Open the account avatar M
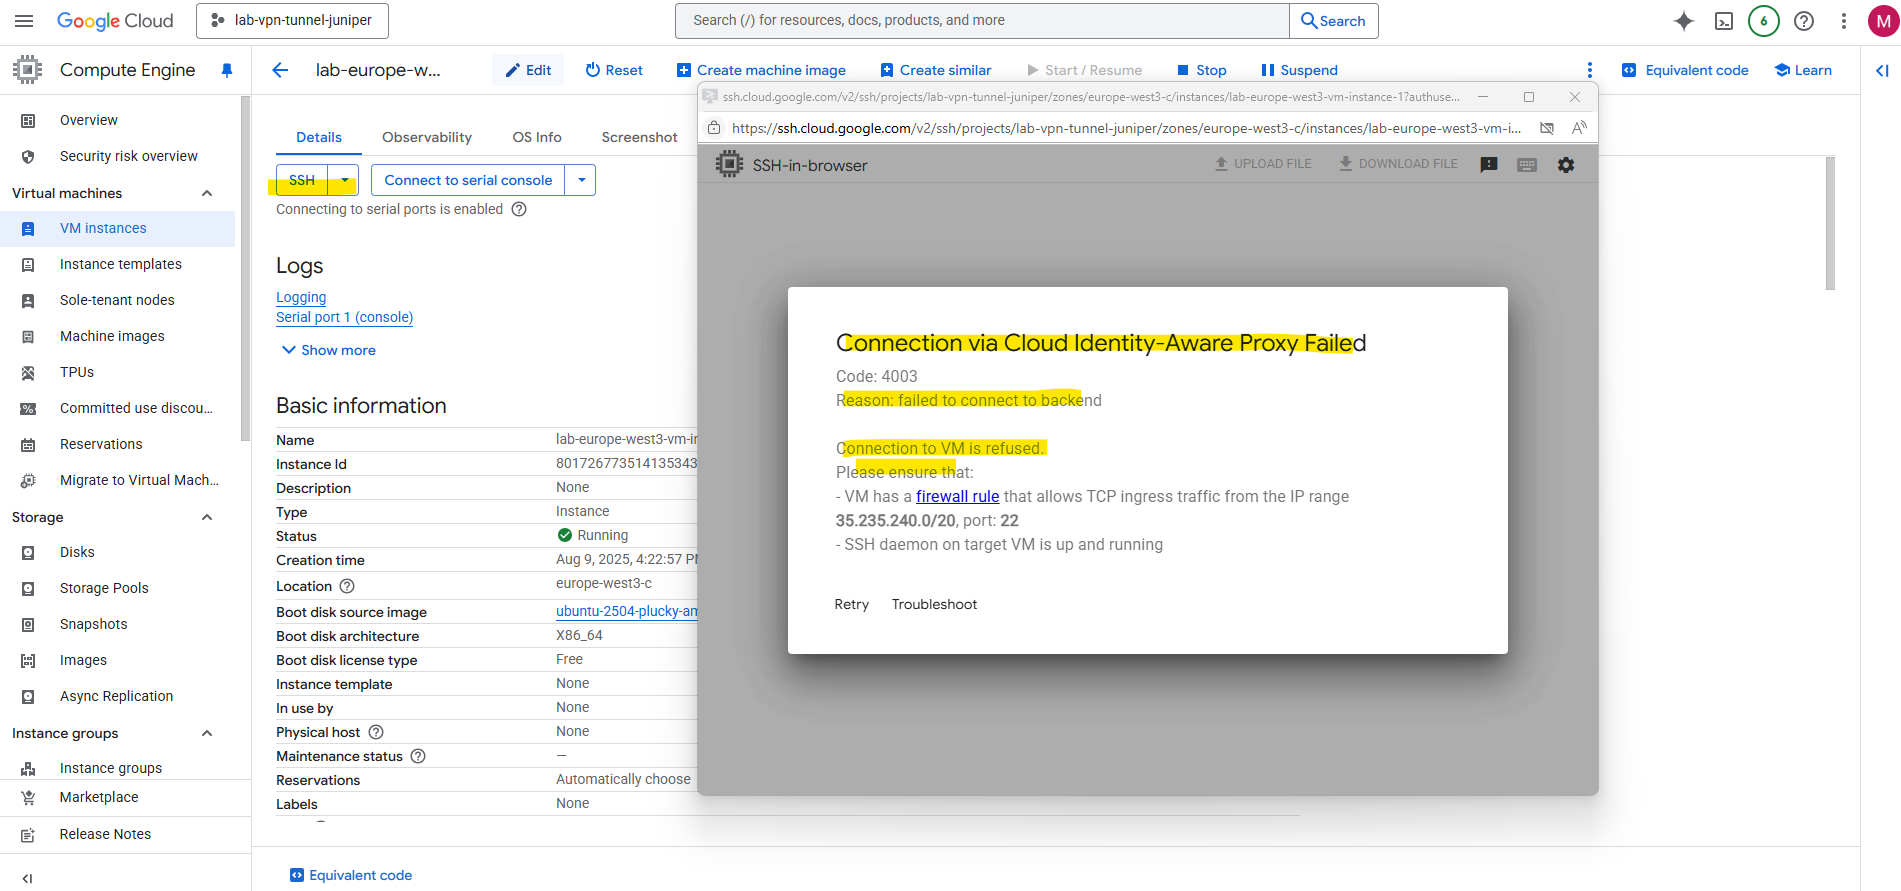The height and width of the screenshot is (891, 1901). tap(1883, 21)
